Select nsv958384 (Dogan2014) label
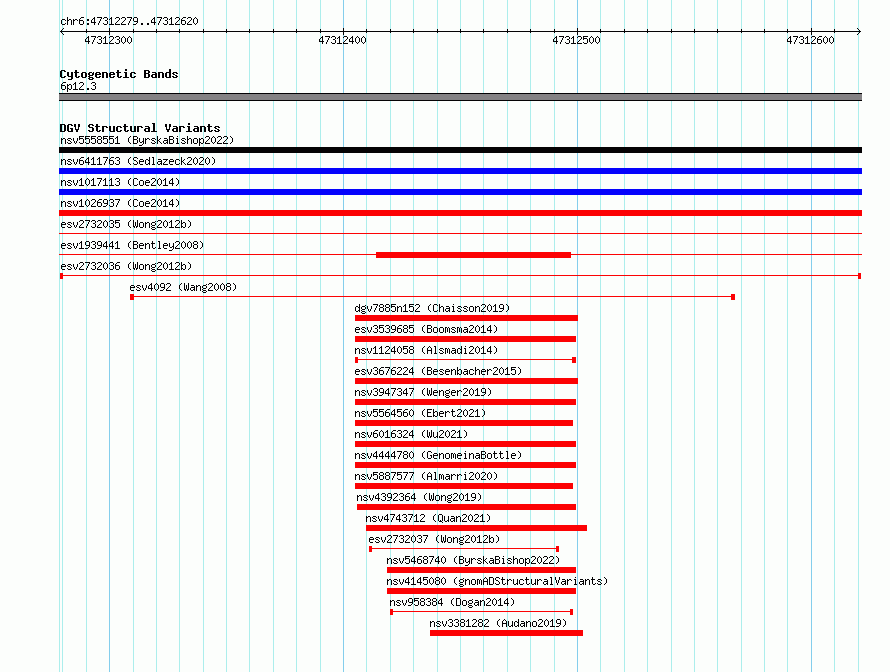This screenshot has height=672, width=890. click(x=452, y=602)
